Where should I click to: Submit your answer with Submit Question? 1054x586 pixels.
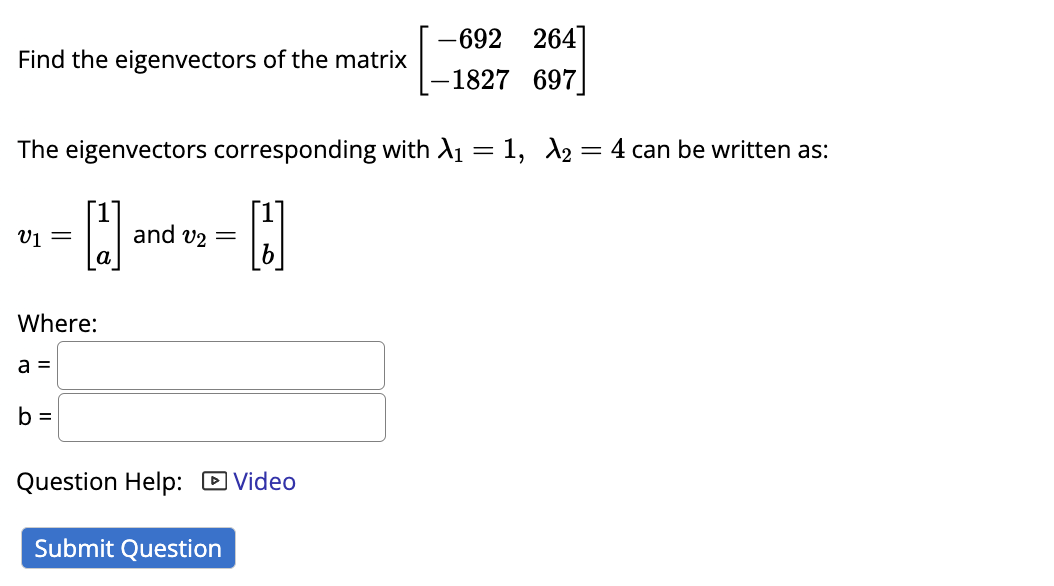point(127,548)
